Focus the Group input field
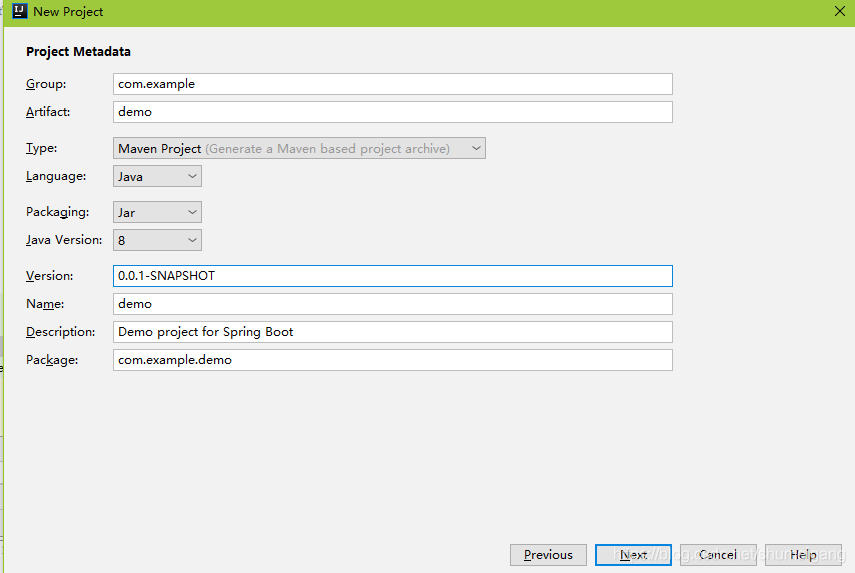This screenshot has width=855, height=573. (x=393, y=84)
